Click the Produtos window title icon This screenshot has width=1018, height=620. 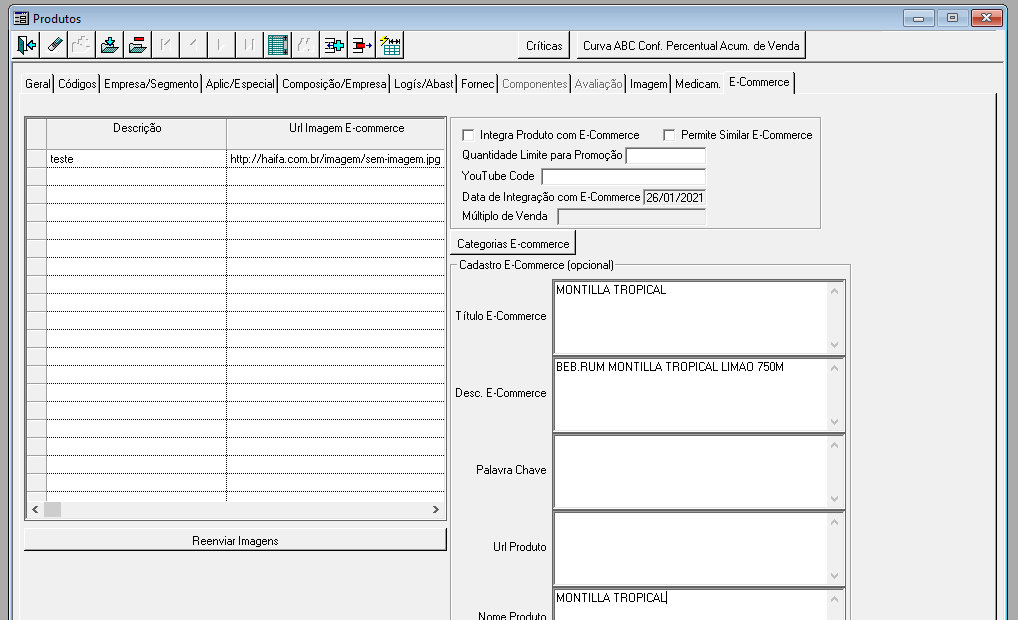[21, 18]
